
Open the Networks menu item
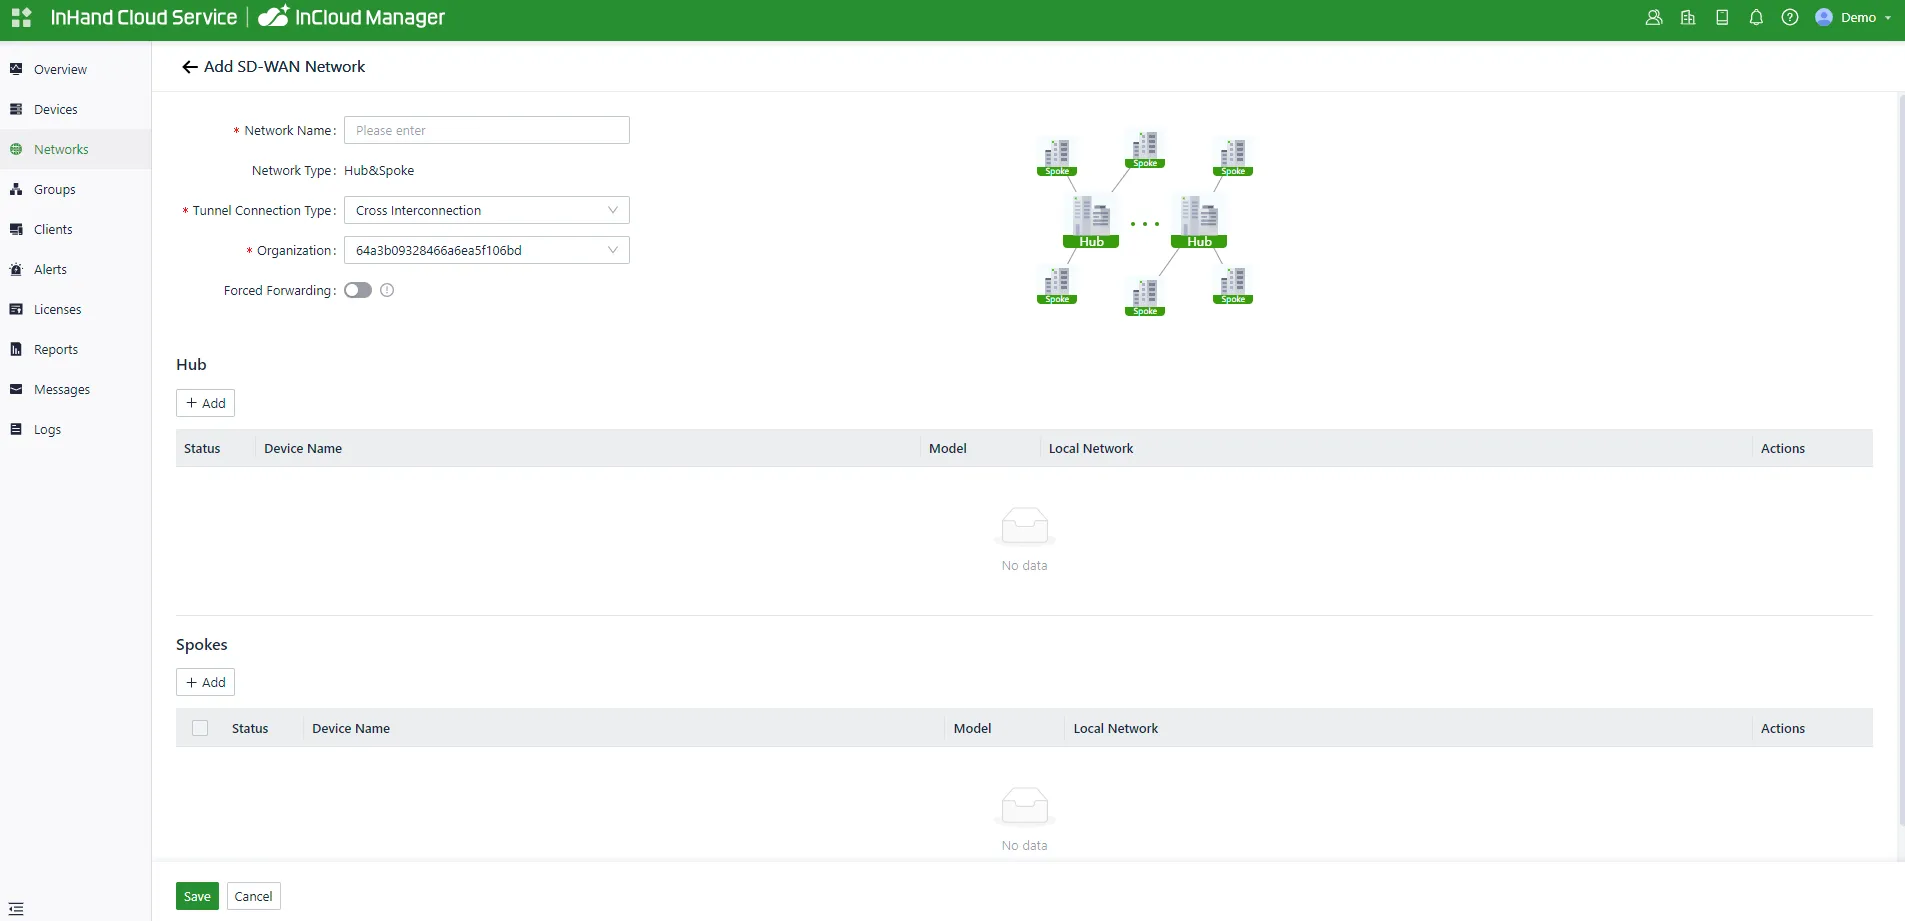75,149
